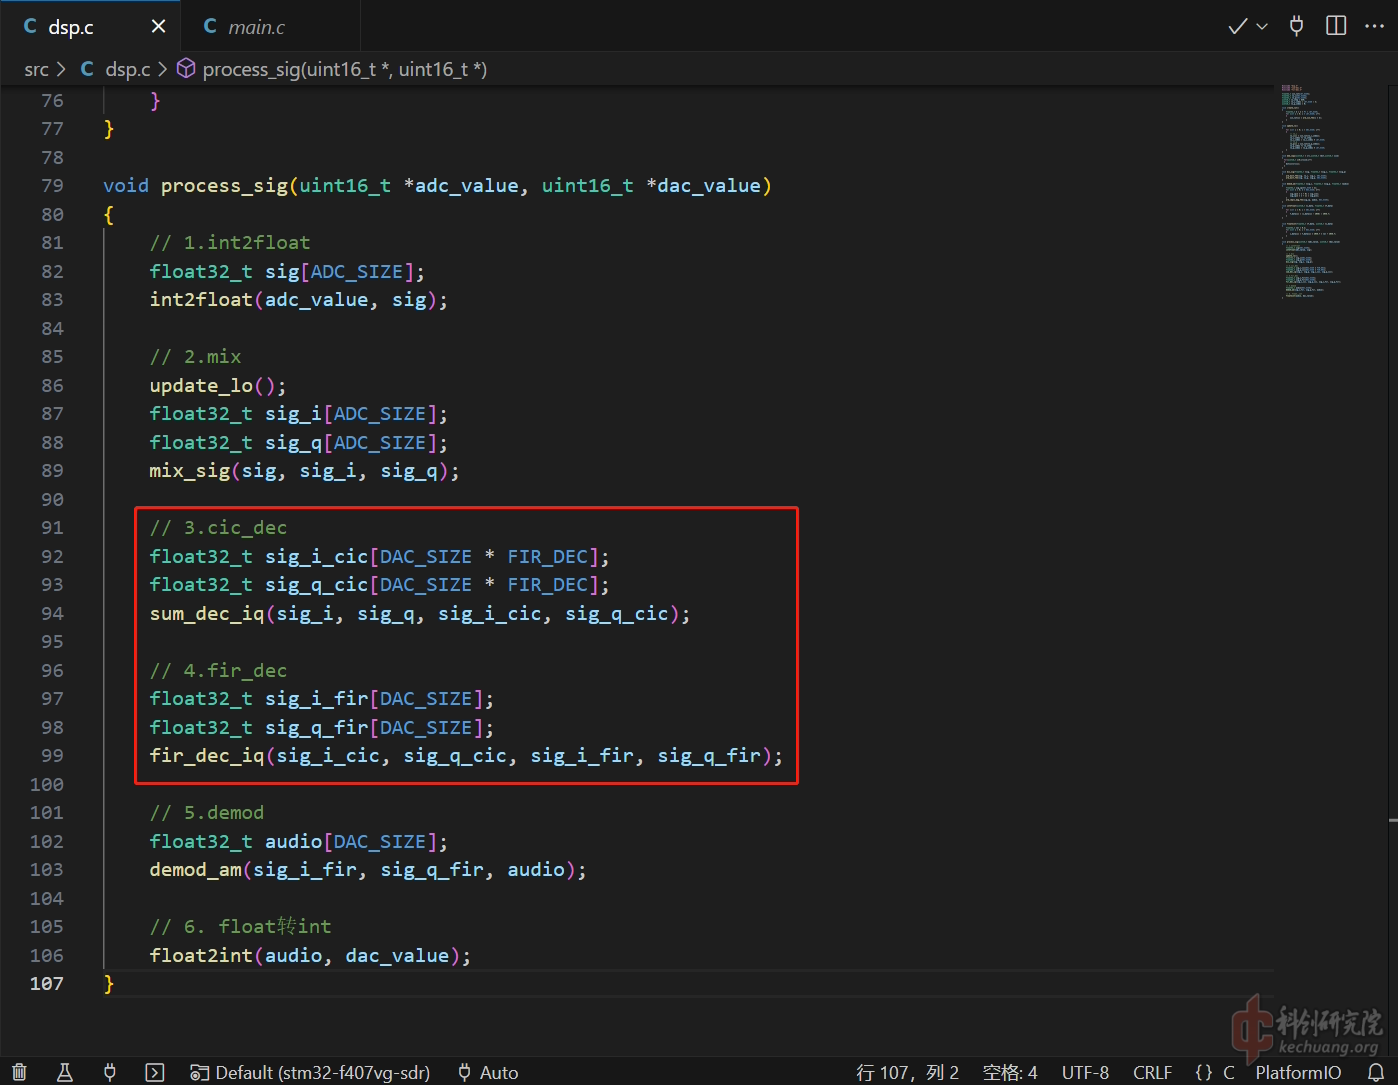The image size is (1398, 1085).
Task: Toggle CRLF line ending setting
Action: [x=1152, y=1072]
